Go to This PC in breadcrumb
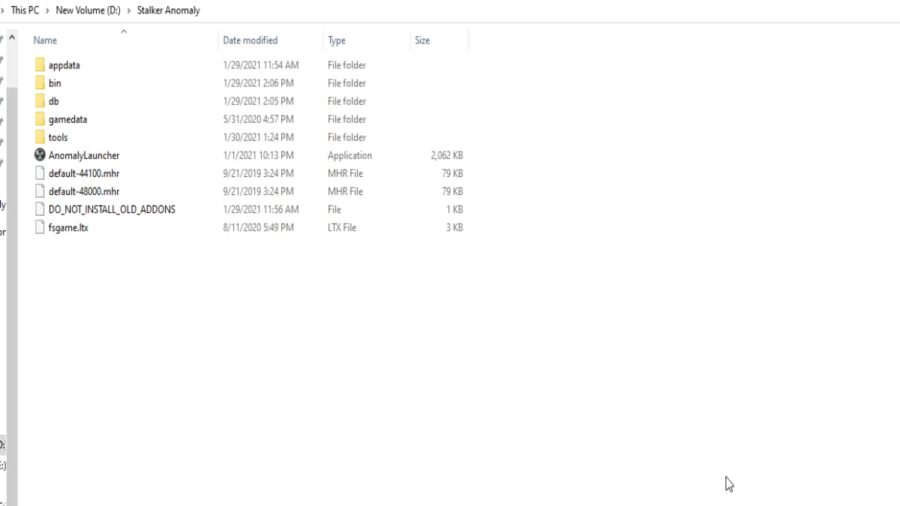 (25, 10)
